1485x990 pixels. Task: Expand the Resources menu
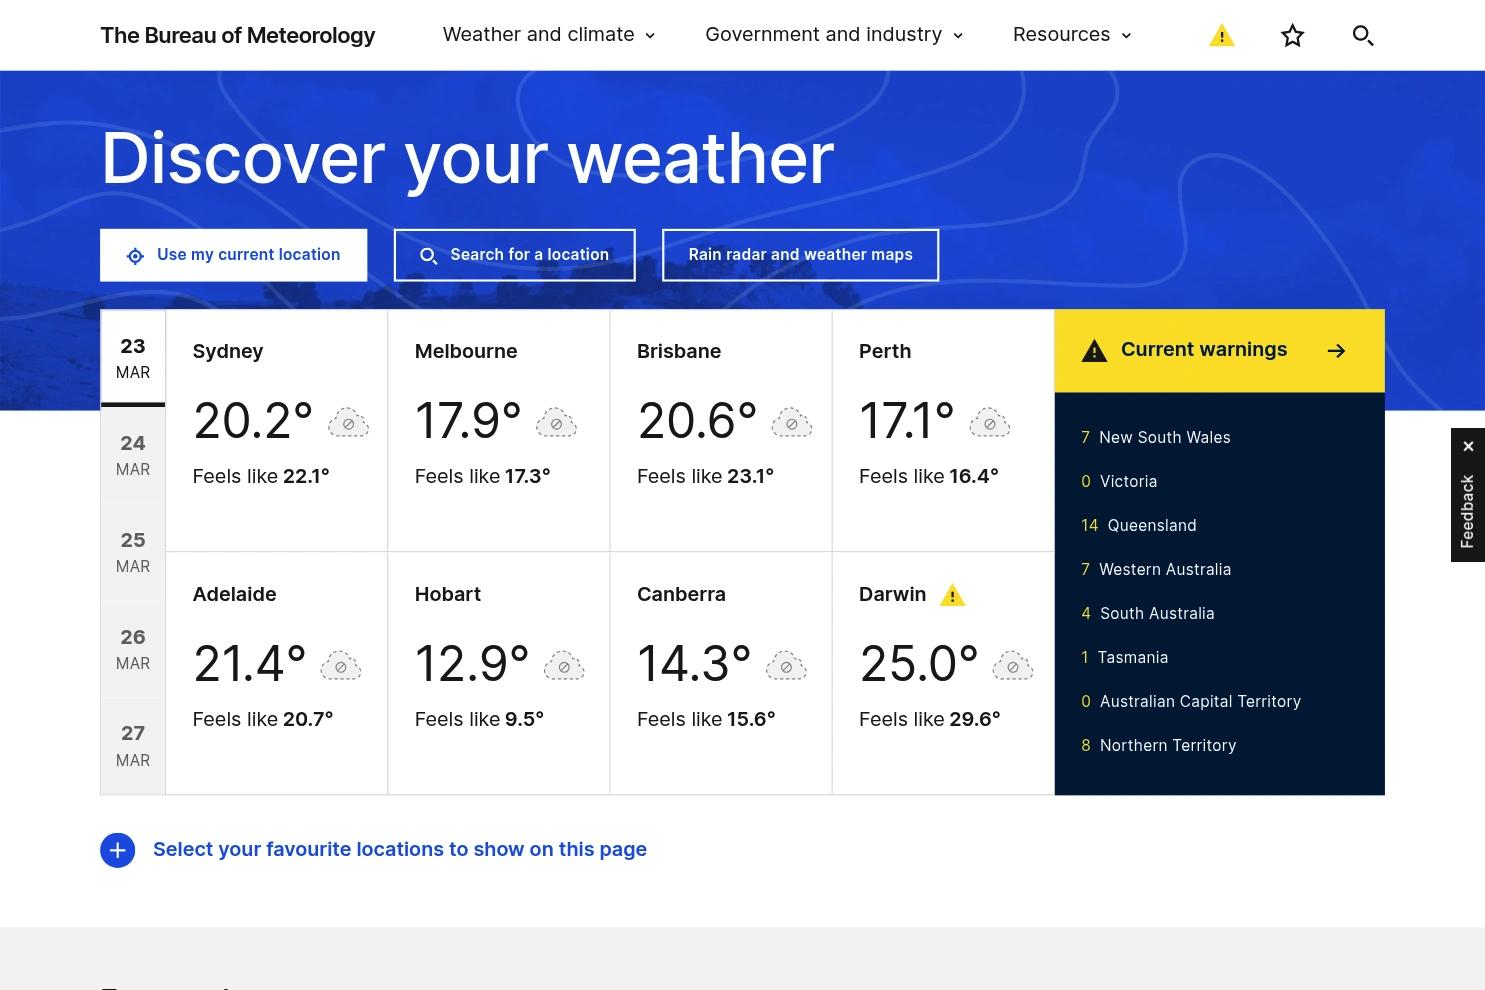coord(1072,35)
